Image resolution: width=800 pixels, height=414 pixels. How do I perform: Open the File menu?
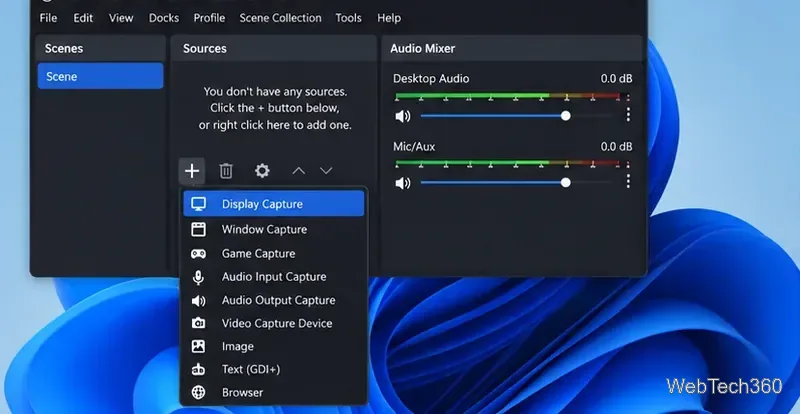coord(48,18)
